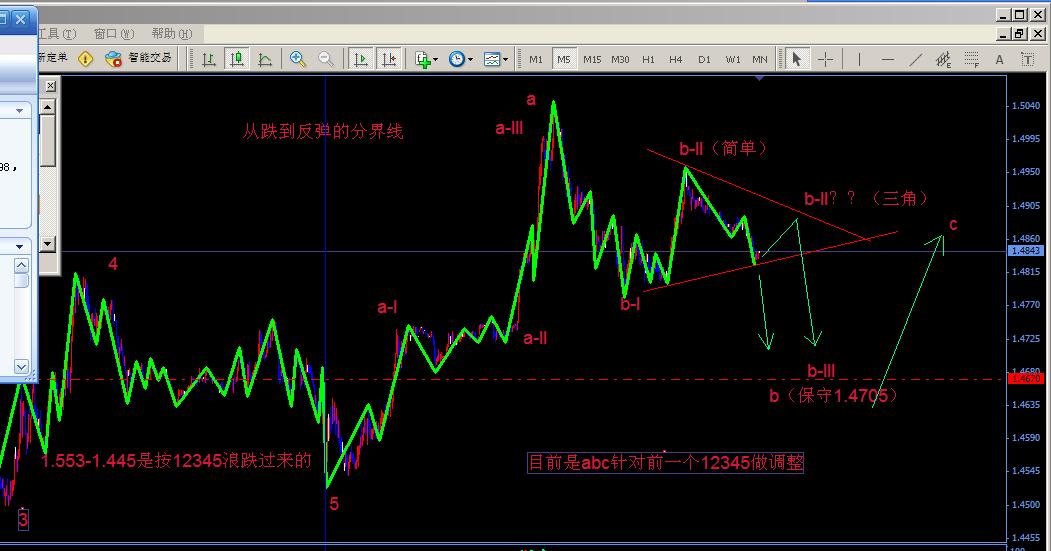The width and height of the screenshot is (1051, 551).
Task: Click the chart shift triangle marker at top
Action: pos(759,78)
